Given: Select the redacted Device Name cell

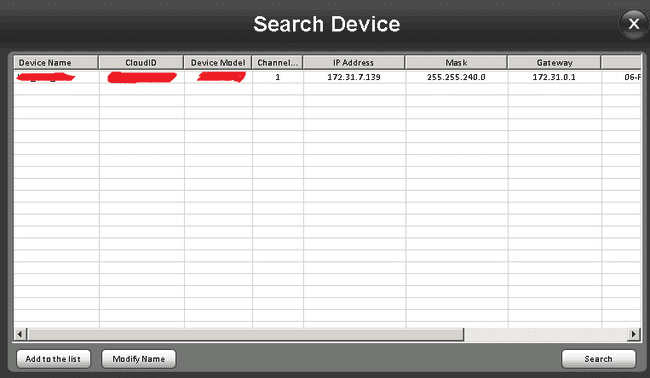Looking at the screenshot, I should point(56,77).
